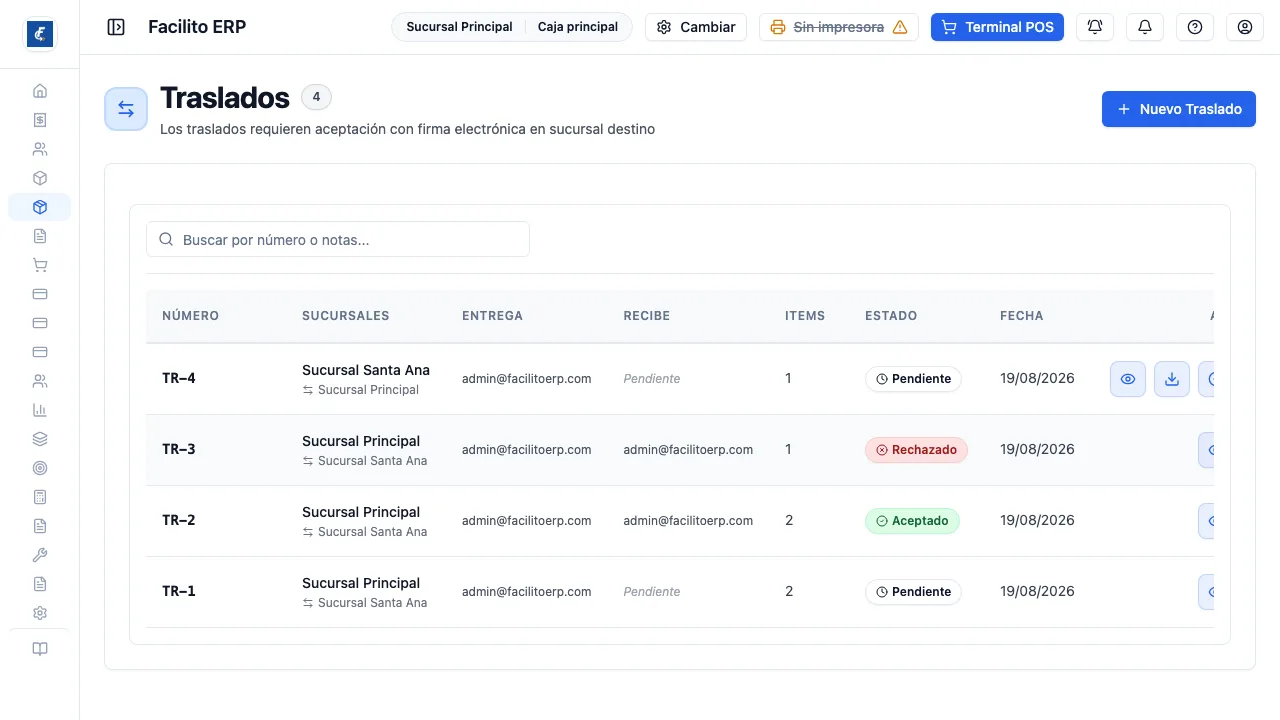Select transfer number TR-1
This screenshot has height=720, width=1280.
point(179,591)
